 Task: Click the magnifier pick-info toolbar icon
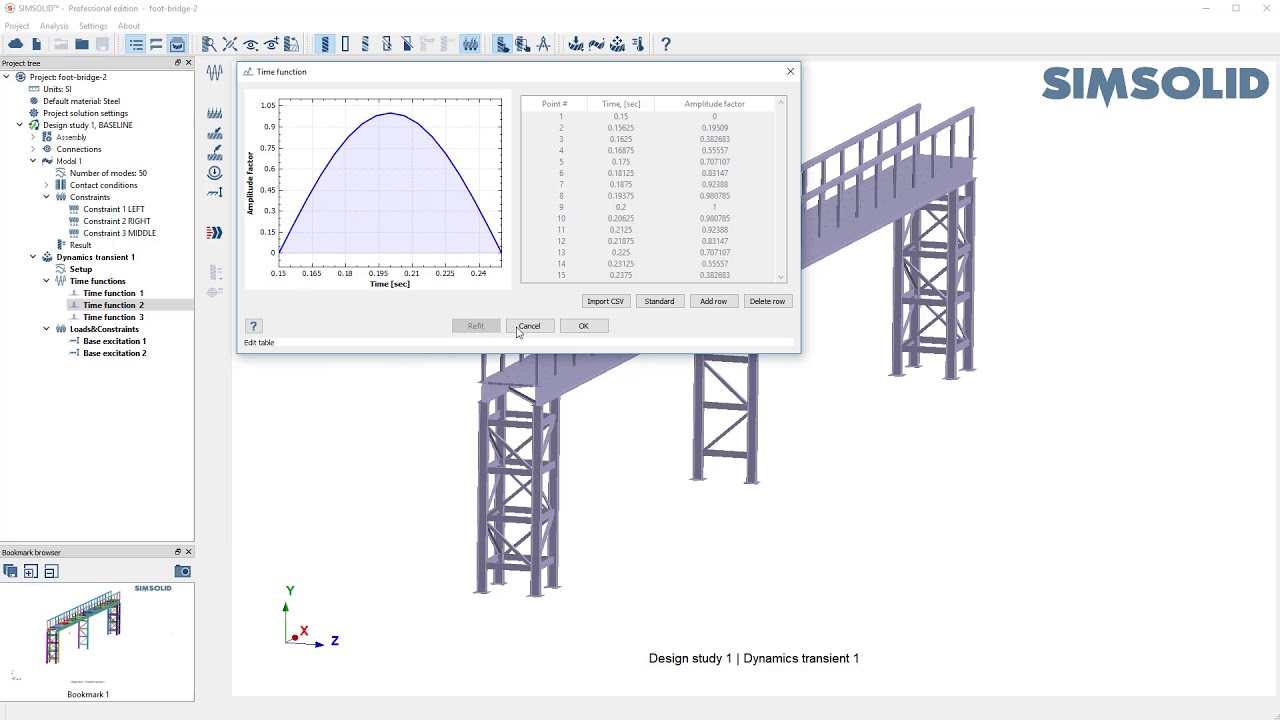coord(209,44)
